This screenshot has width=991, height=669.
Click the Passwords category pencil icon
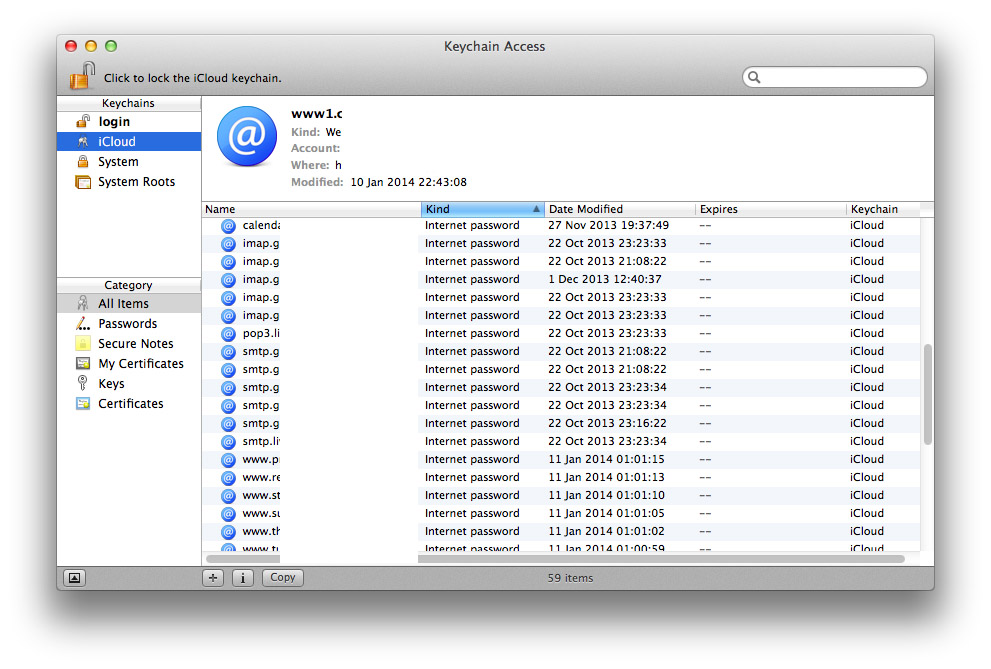pyautogui.click(x=83, y=323)
